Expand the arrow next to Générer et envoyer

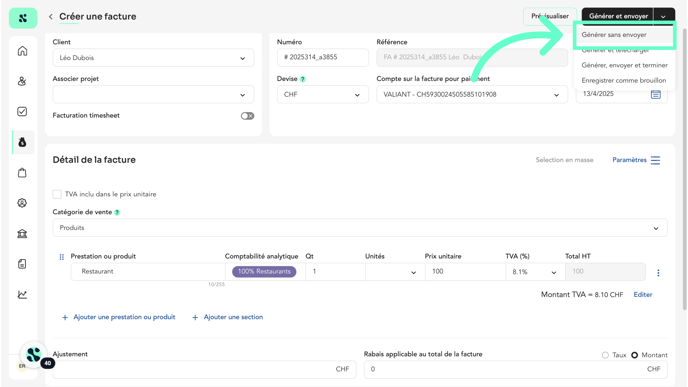point(663,17)
